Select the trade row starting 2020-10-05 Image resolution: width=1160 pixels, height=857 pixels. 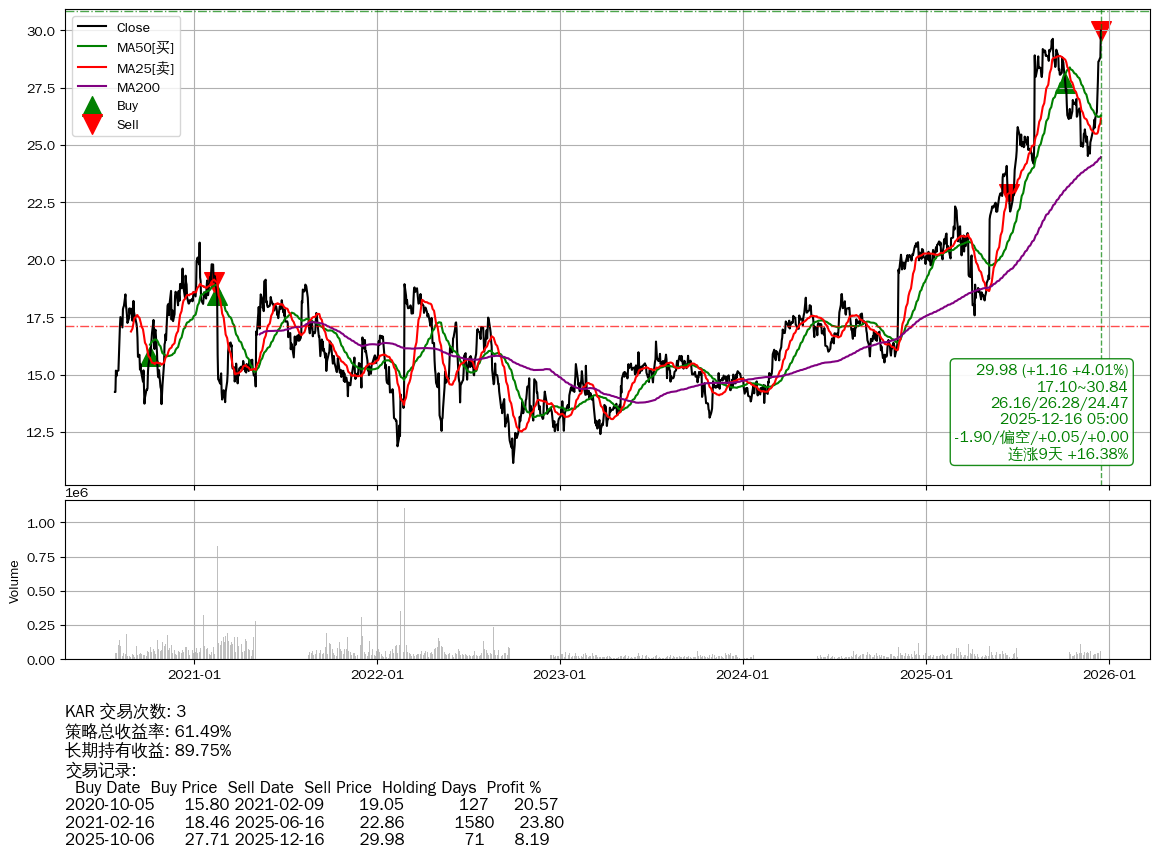click(x=311, y=804)
